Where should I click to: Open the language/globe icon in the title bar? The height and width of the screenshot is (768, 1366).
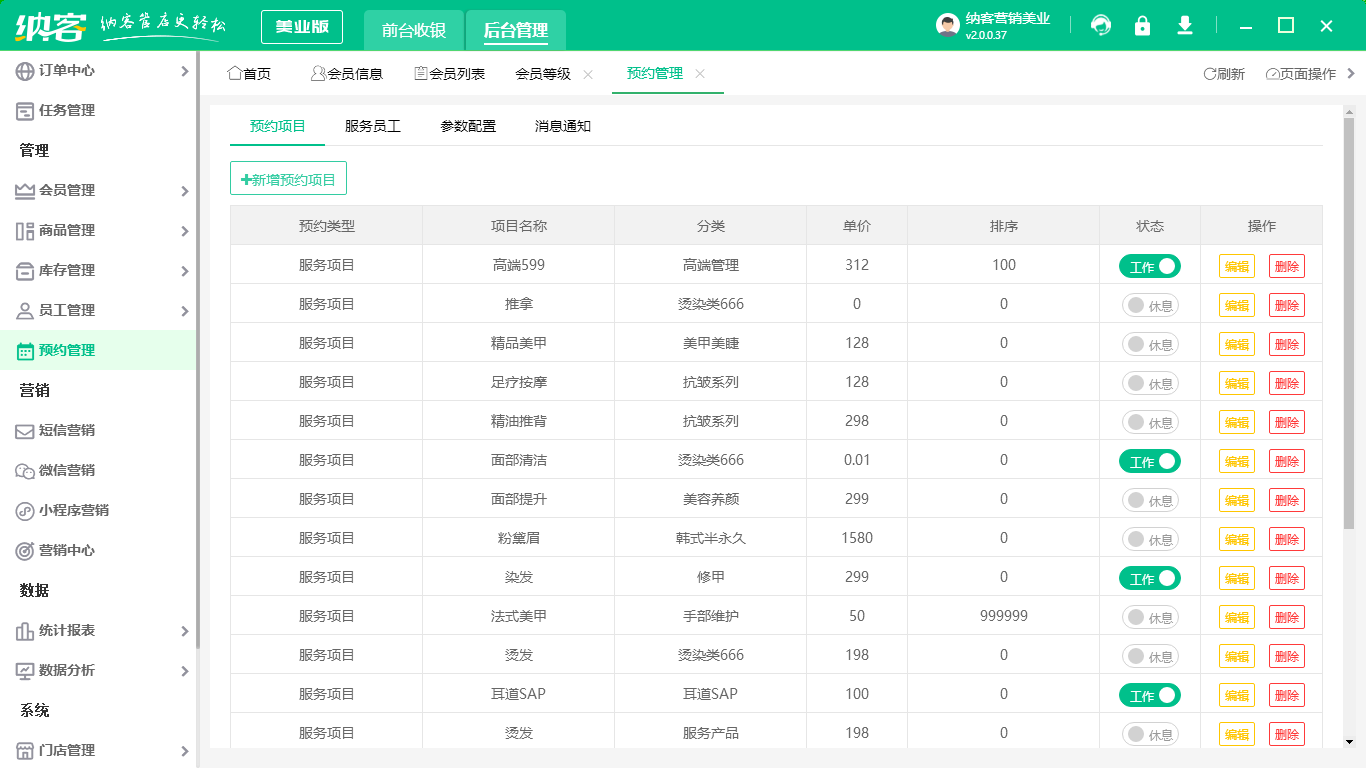coord(1101,26)
